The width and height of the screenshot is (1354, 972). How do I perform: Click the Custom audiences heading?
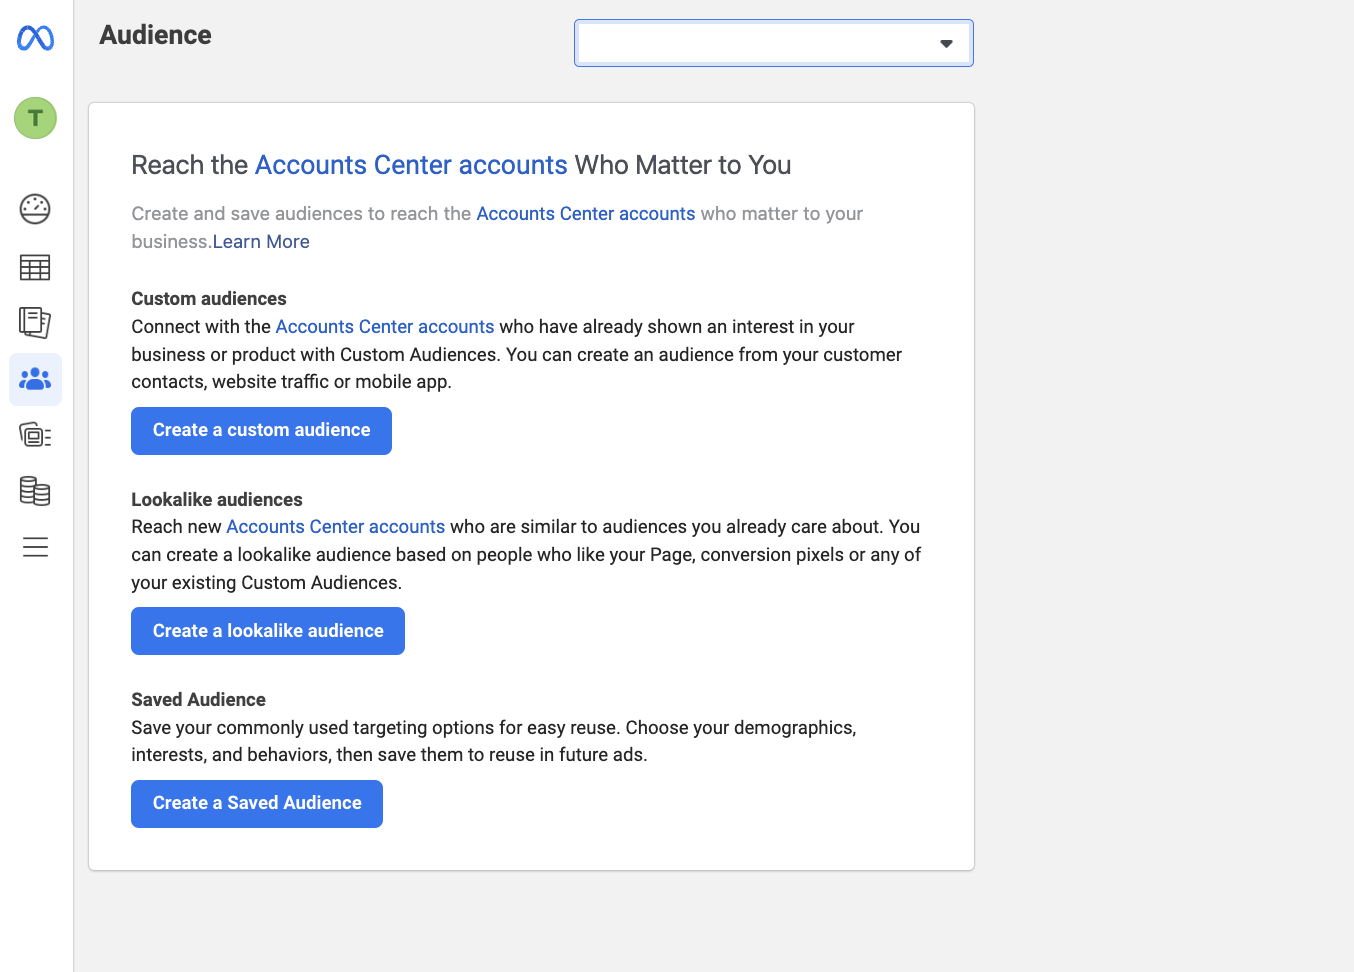pos(209,299)
